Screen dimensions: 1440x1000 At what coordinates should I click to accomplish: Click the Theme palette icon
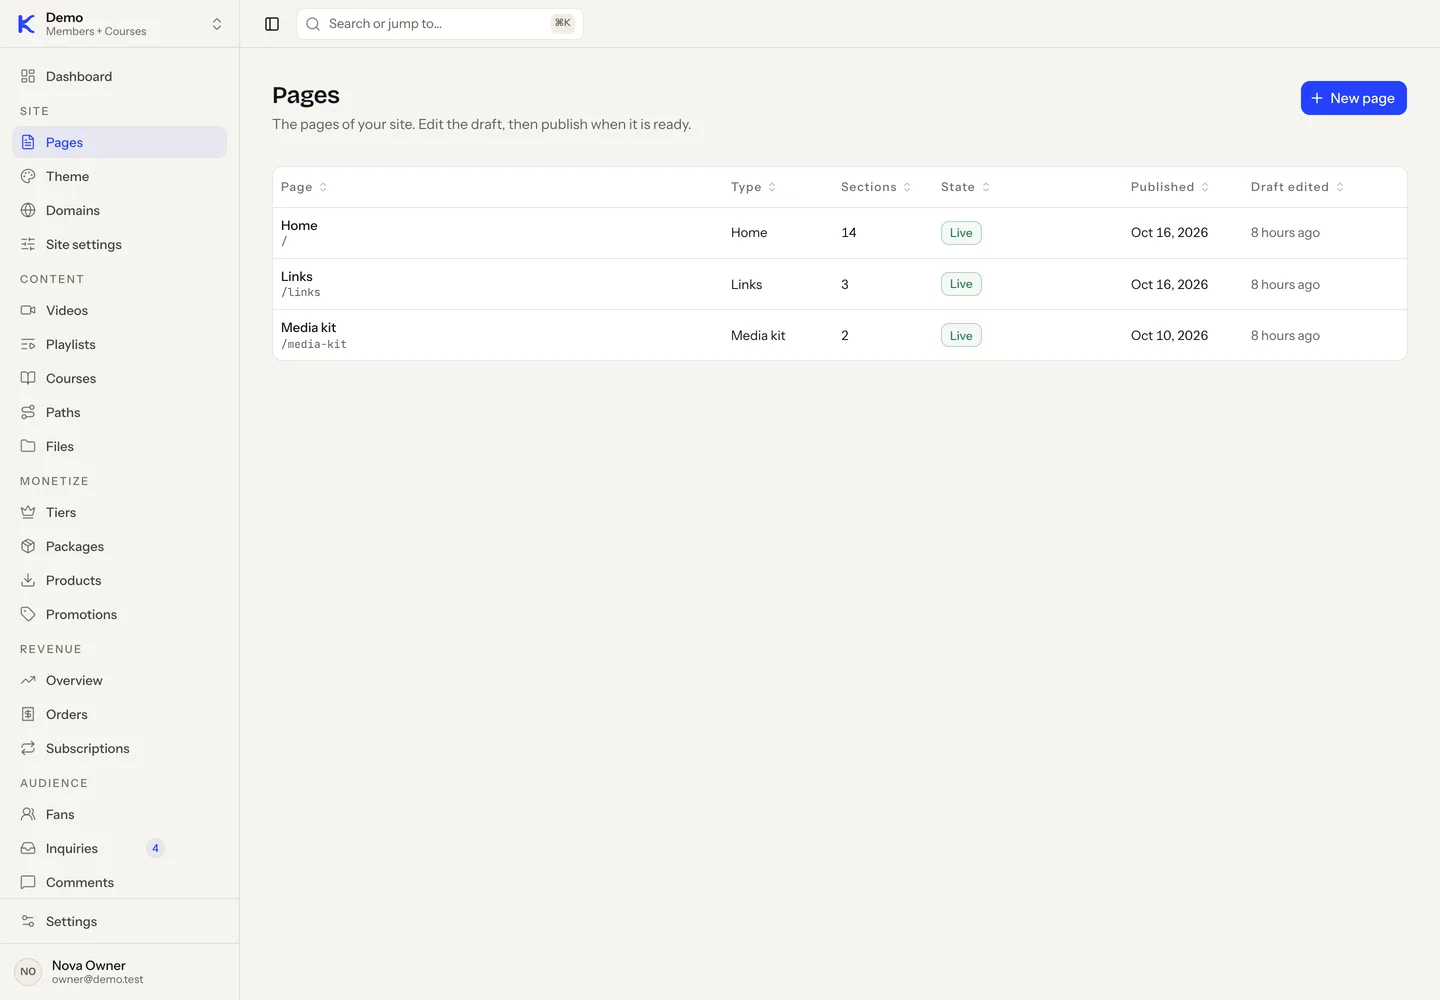pyautogui.click(x=28, y=176)
